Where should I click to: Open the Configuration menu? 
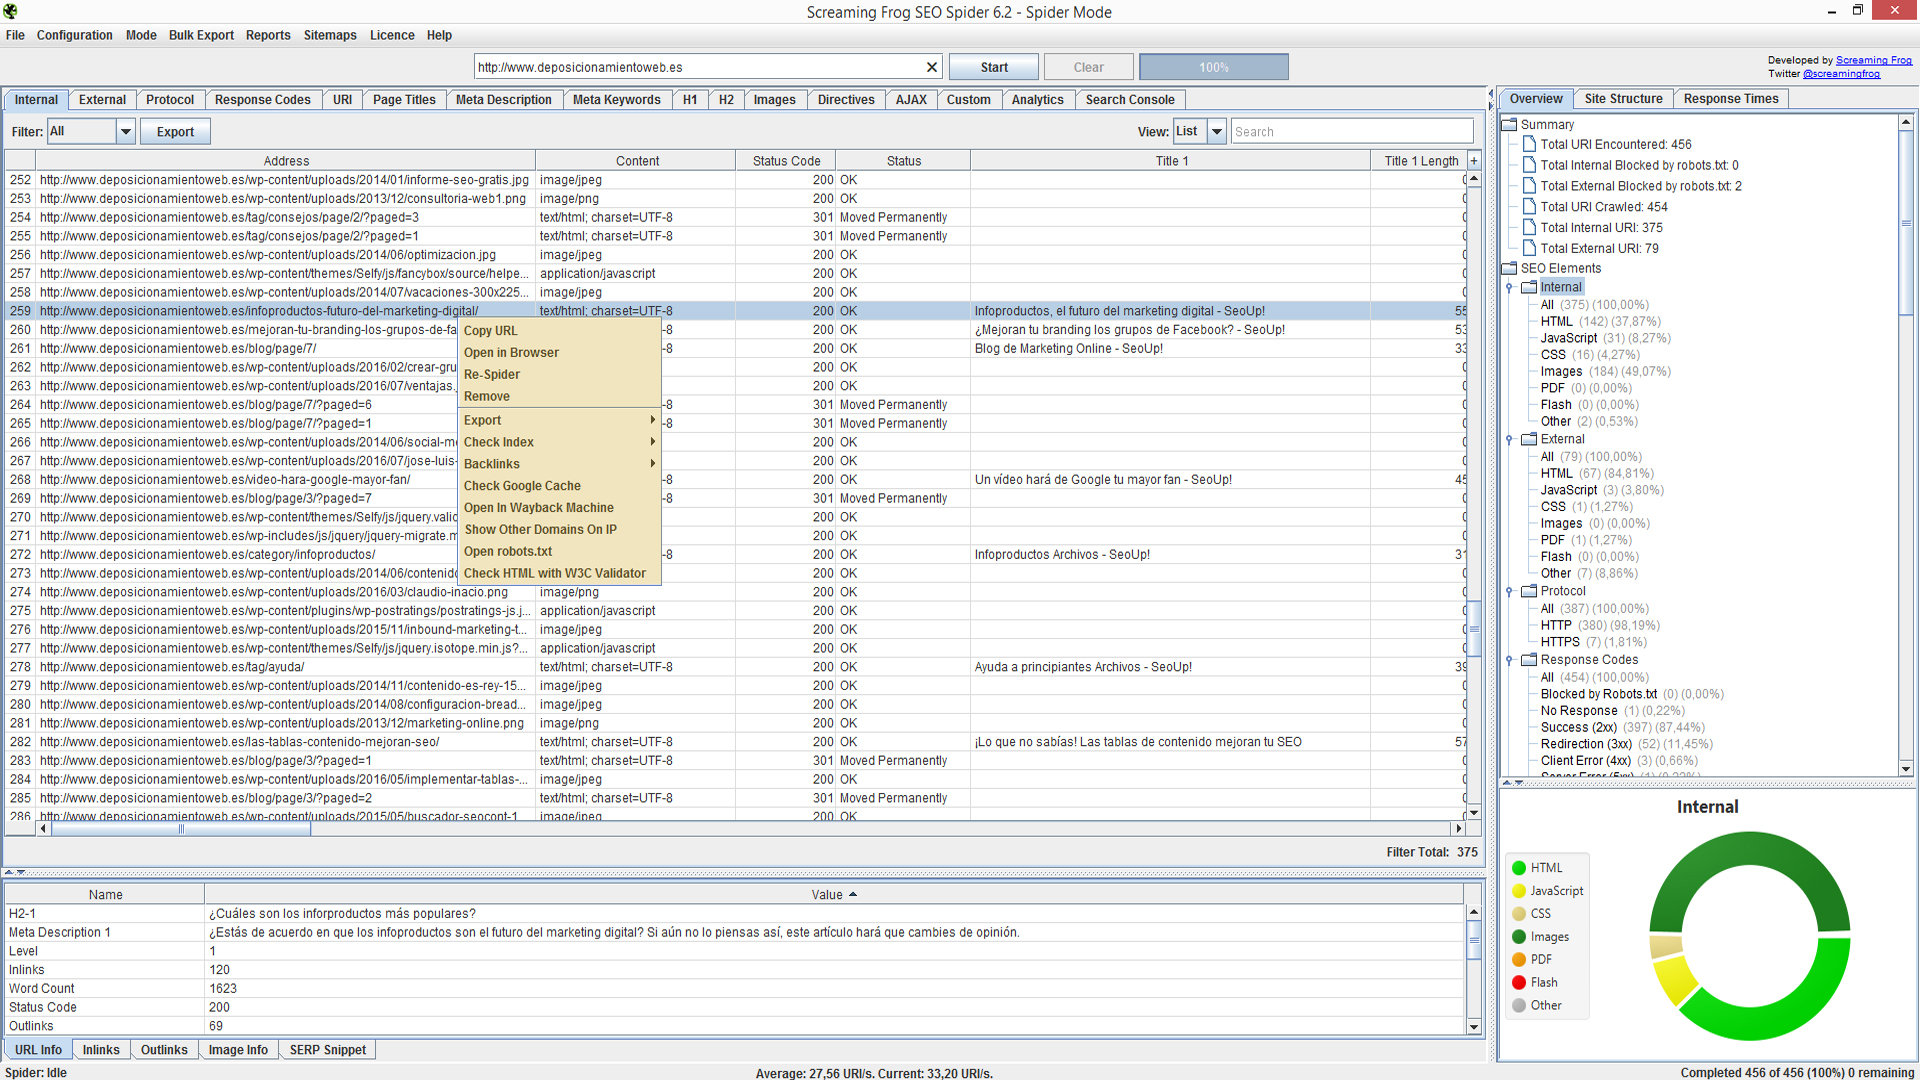[75, 35]
